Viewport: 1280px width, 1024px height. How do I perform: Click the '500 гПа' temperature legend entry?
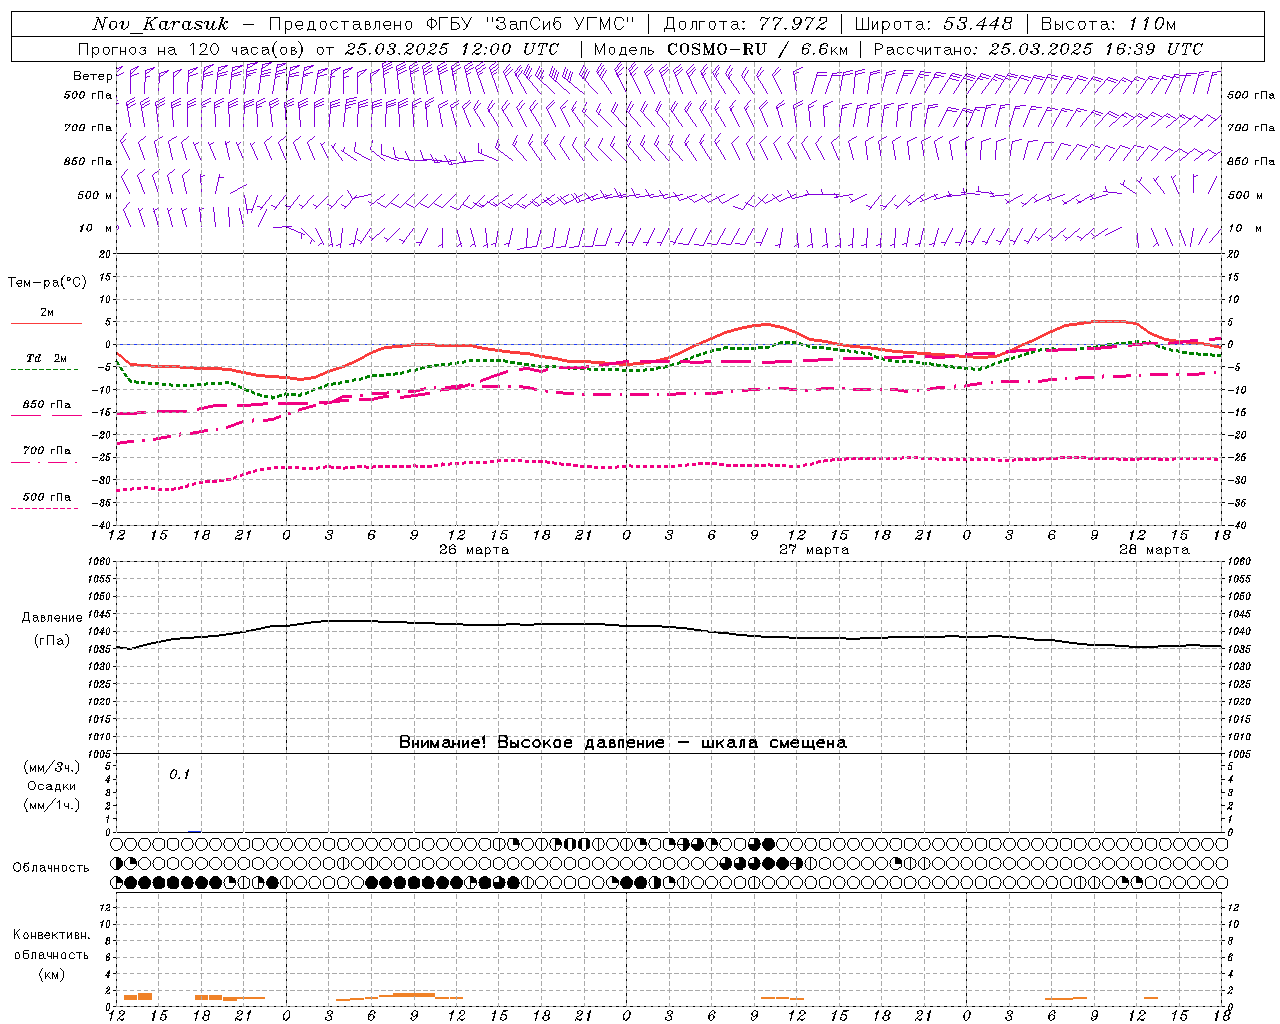click(47, 497)
